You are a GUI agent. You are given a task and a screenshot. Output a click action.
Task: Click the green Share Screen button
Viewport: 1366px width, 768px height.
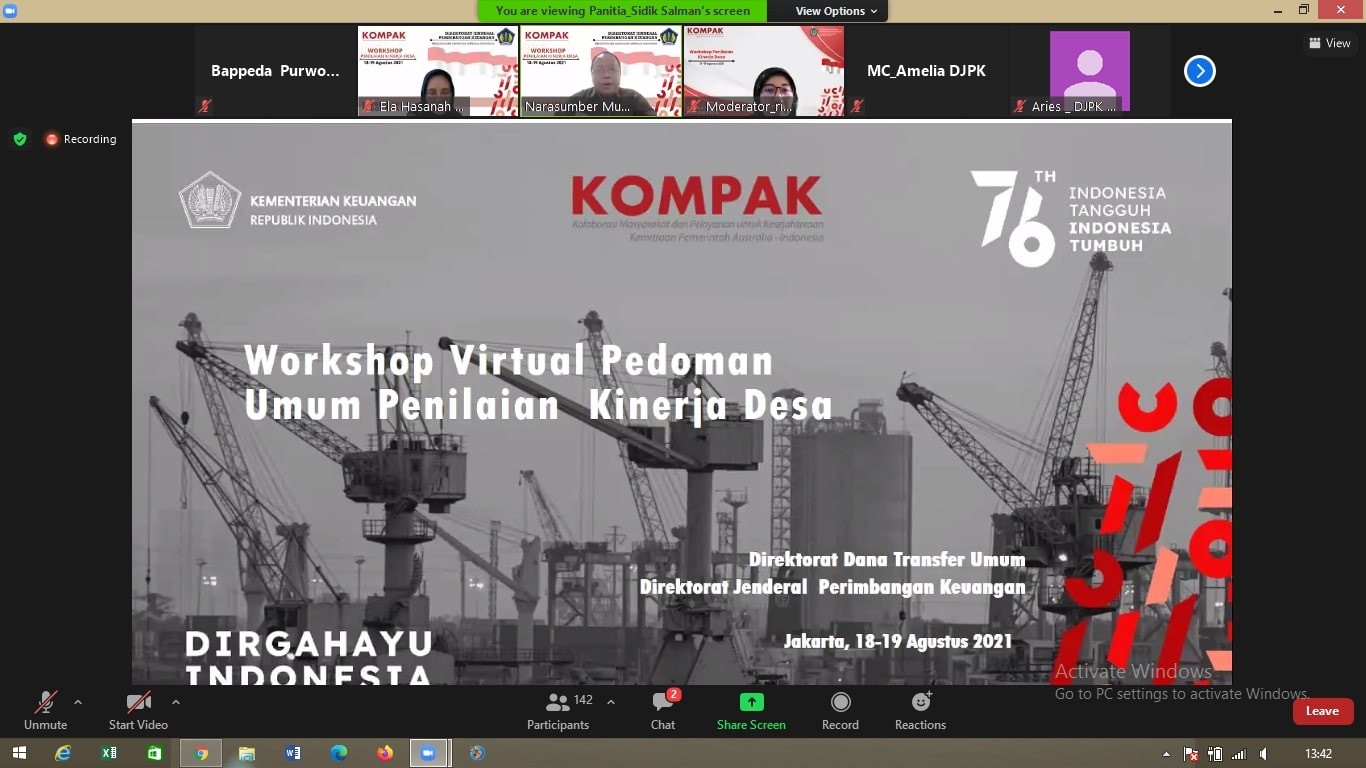tap(751, 711)
